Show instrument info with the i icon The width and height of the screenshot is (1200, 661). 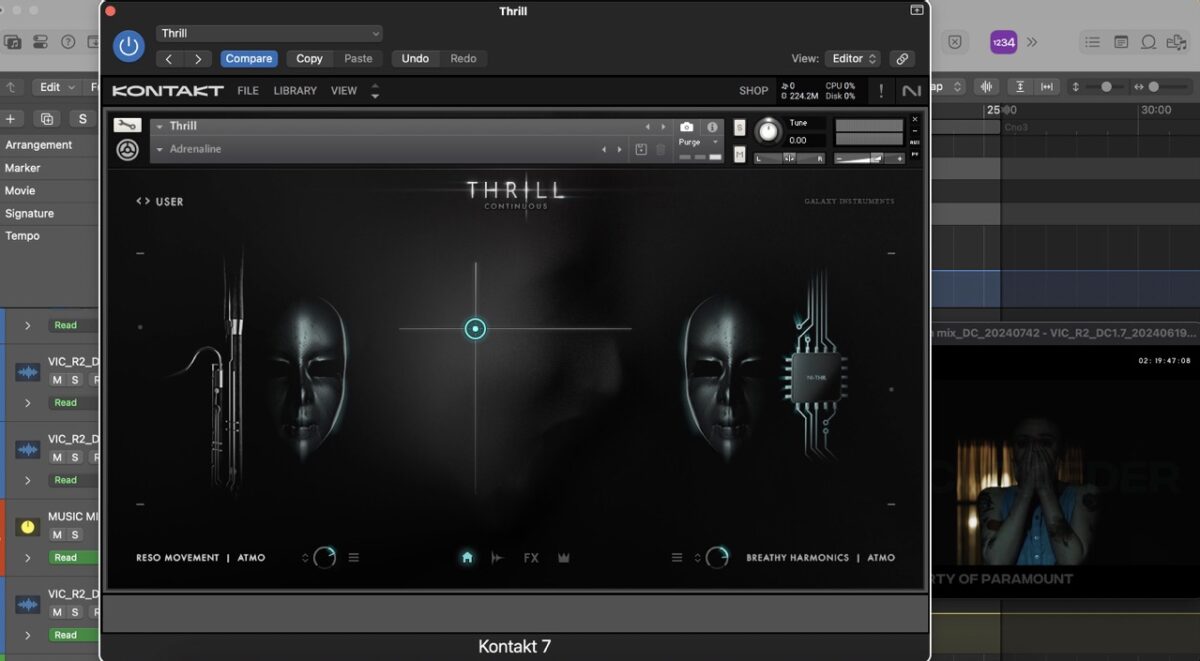(x=712, y=127)
